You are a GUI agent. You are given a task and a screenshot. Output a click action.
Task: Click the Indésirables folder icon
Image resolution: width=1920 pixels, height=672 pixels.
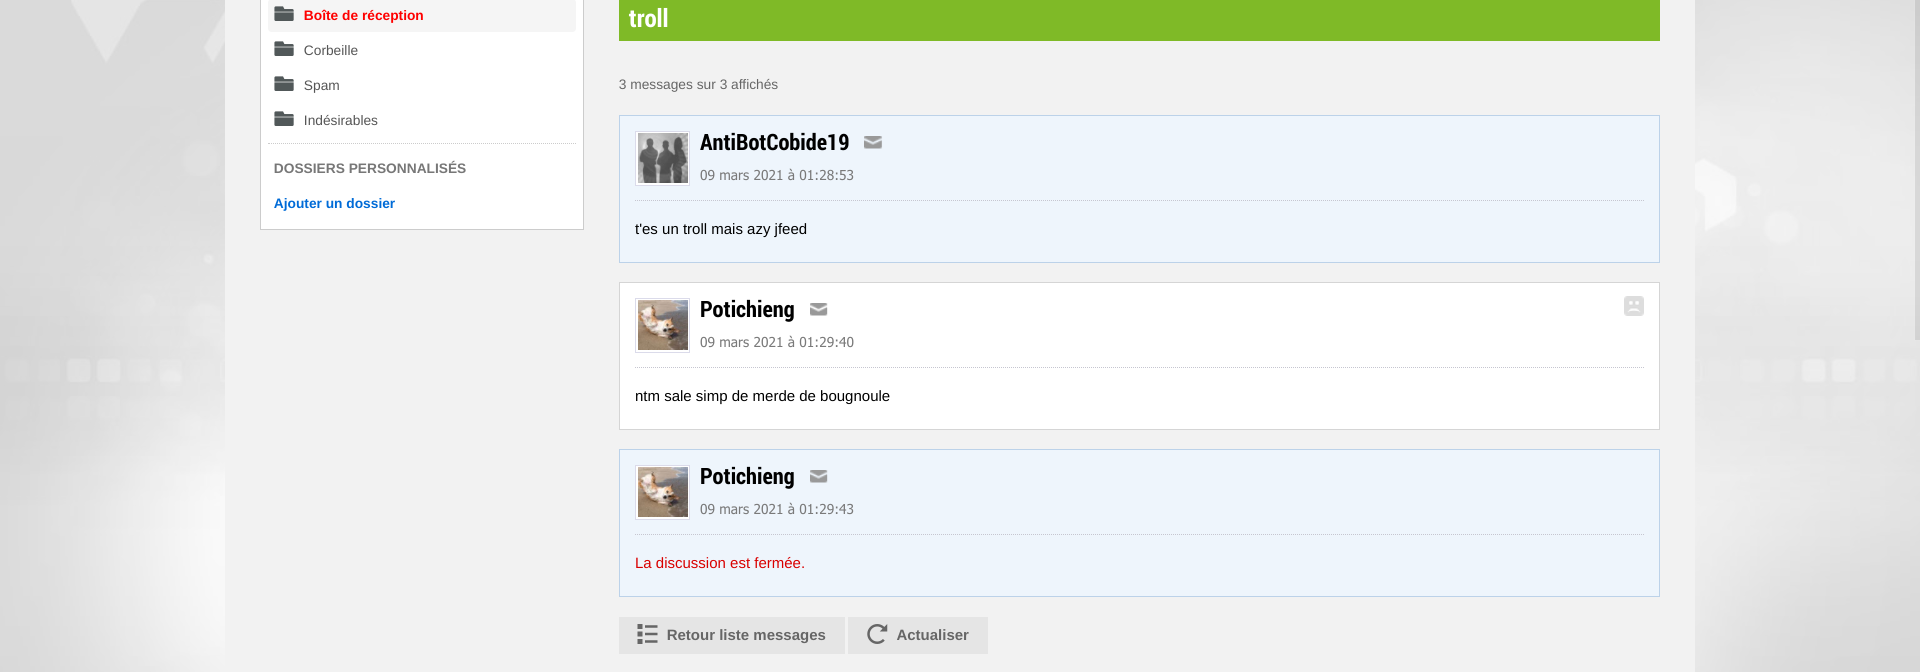(x=284, y=119)
